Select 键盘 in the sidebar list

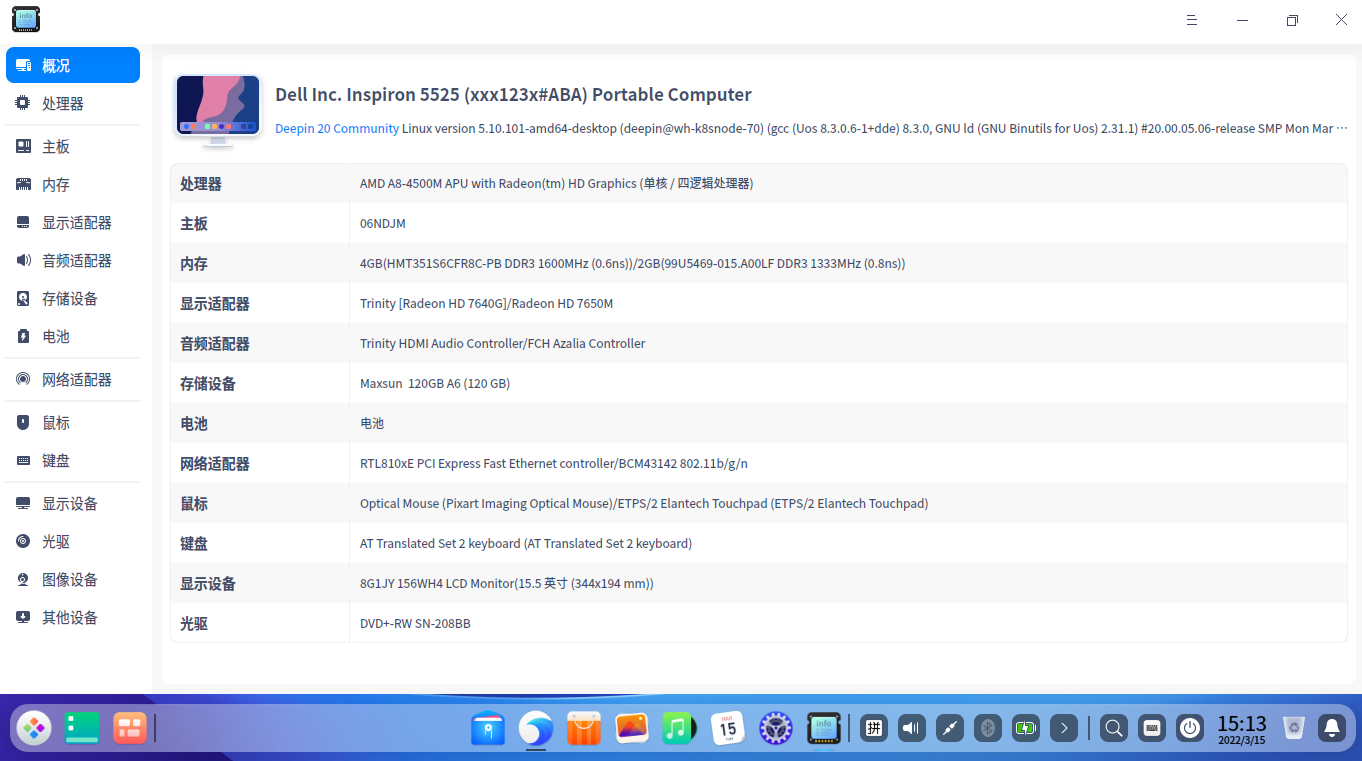coord(73,461)
